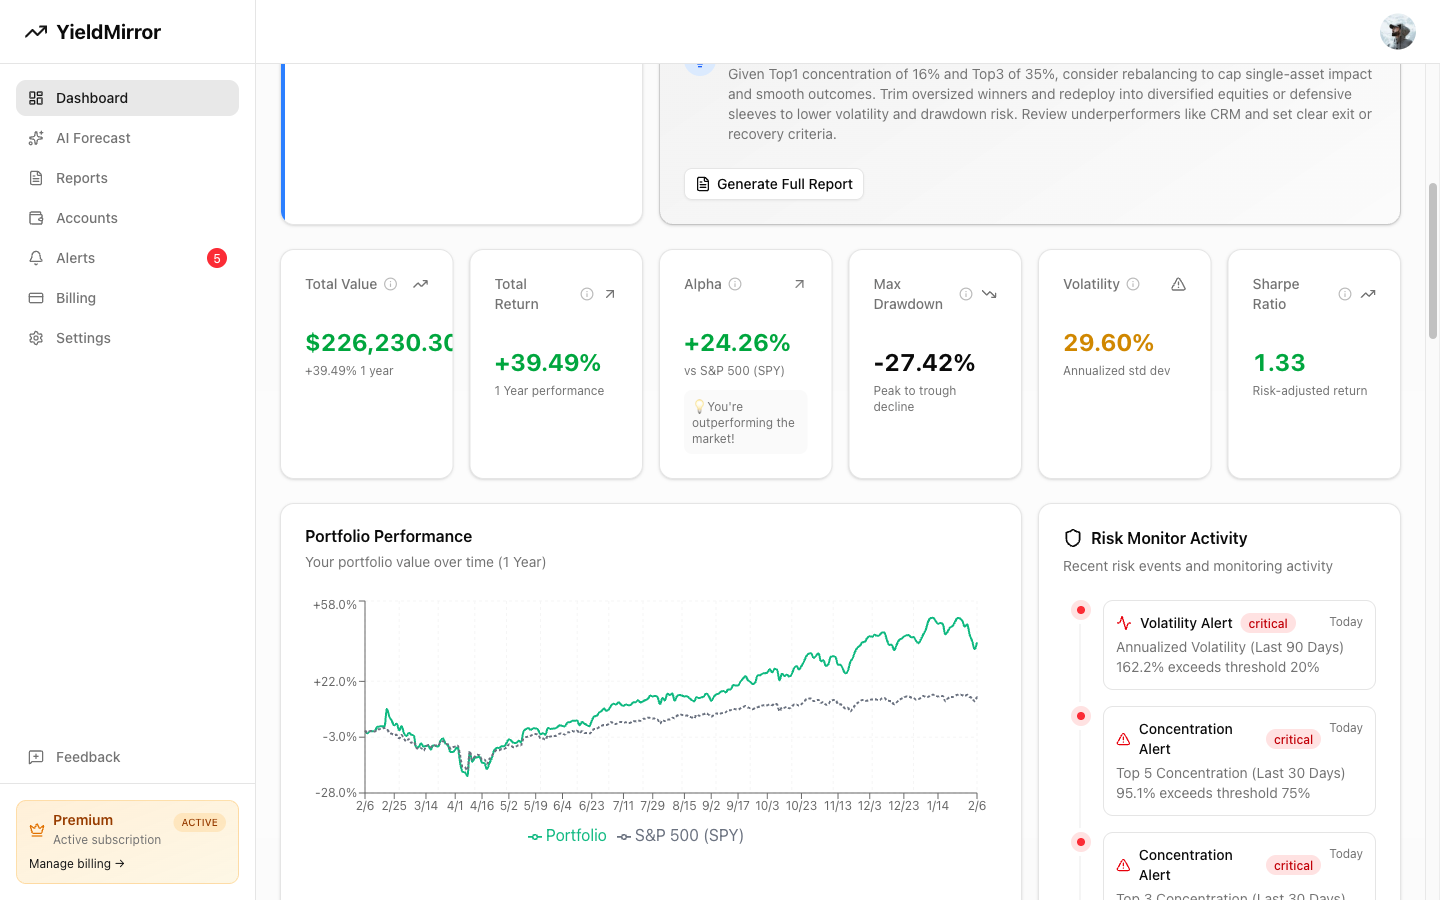
Task: Click the outperforming the market note
Action: pyautogui.click(x=745, y=422)
